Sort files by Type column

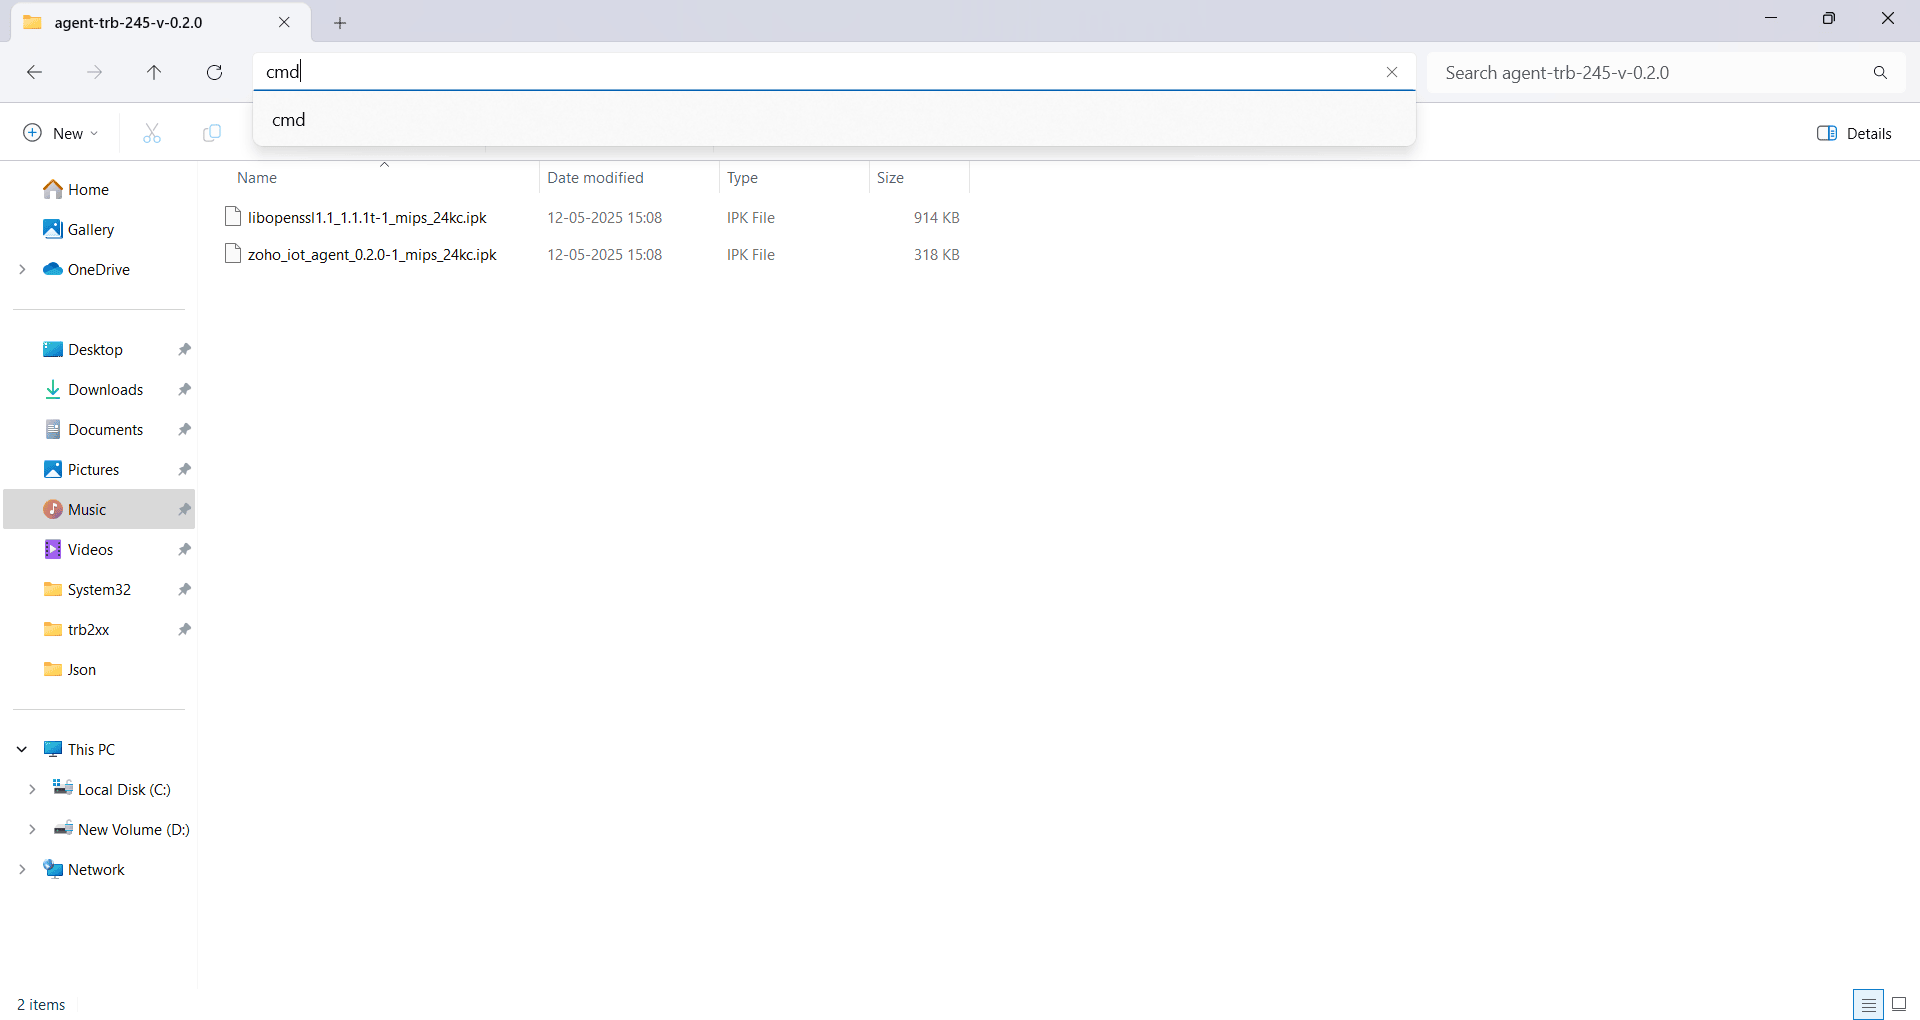tap(742, 178)
